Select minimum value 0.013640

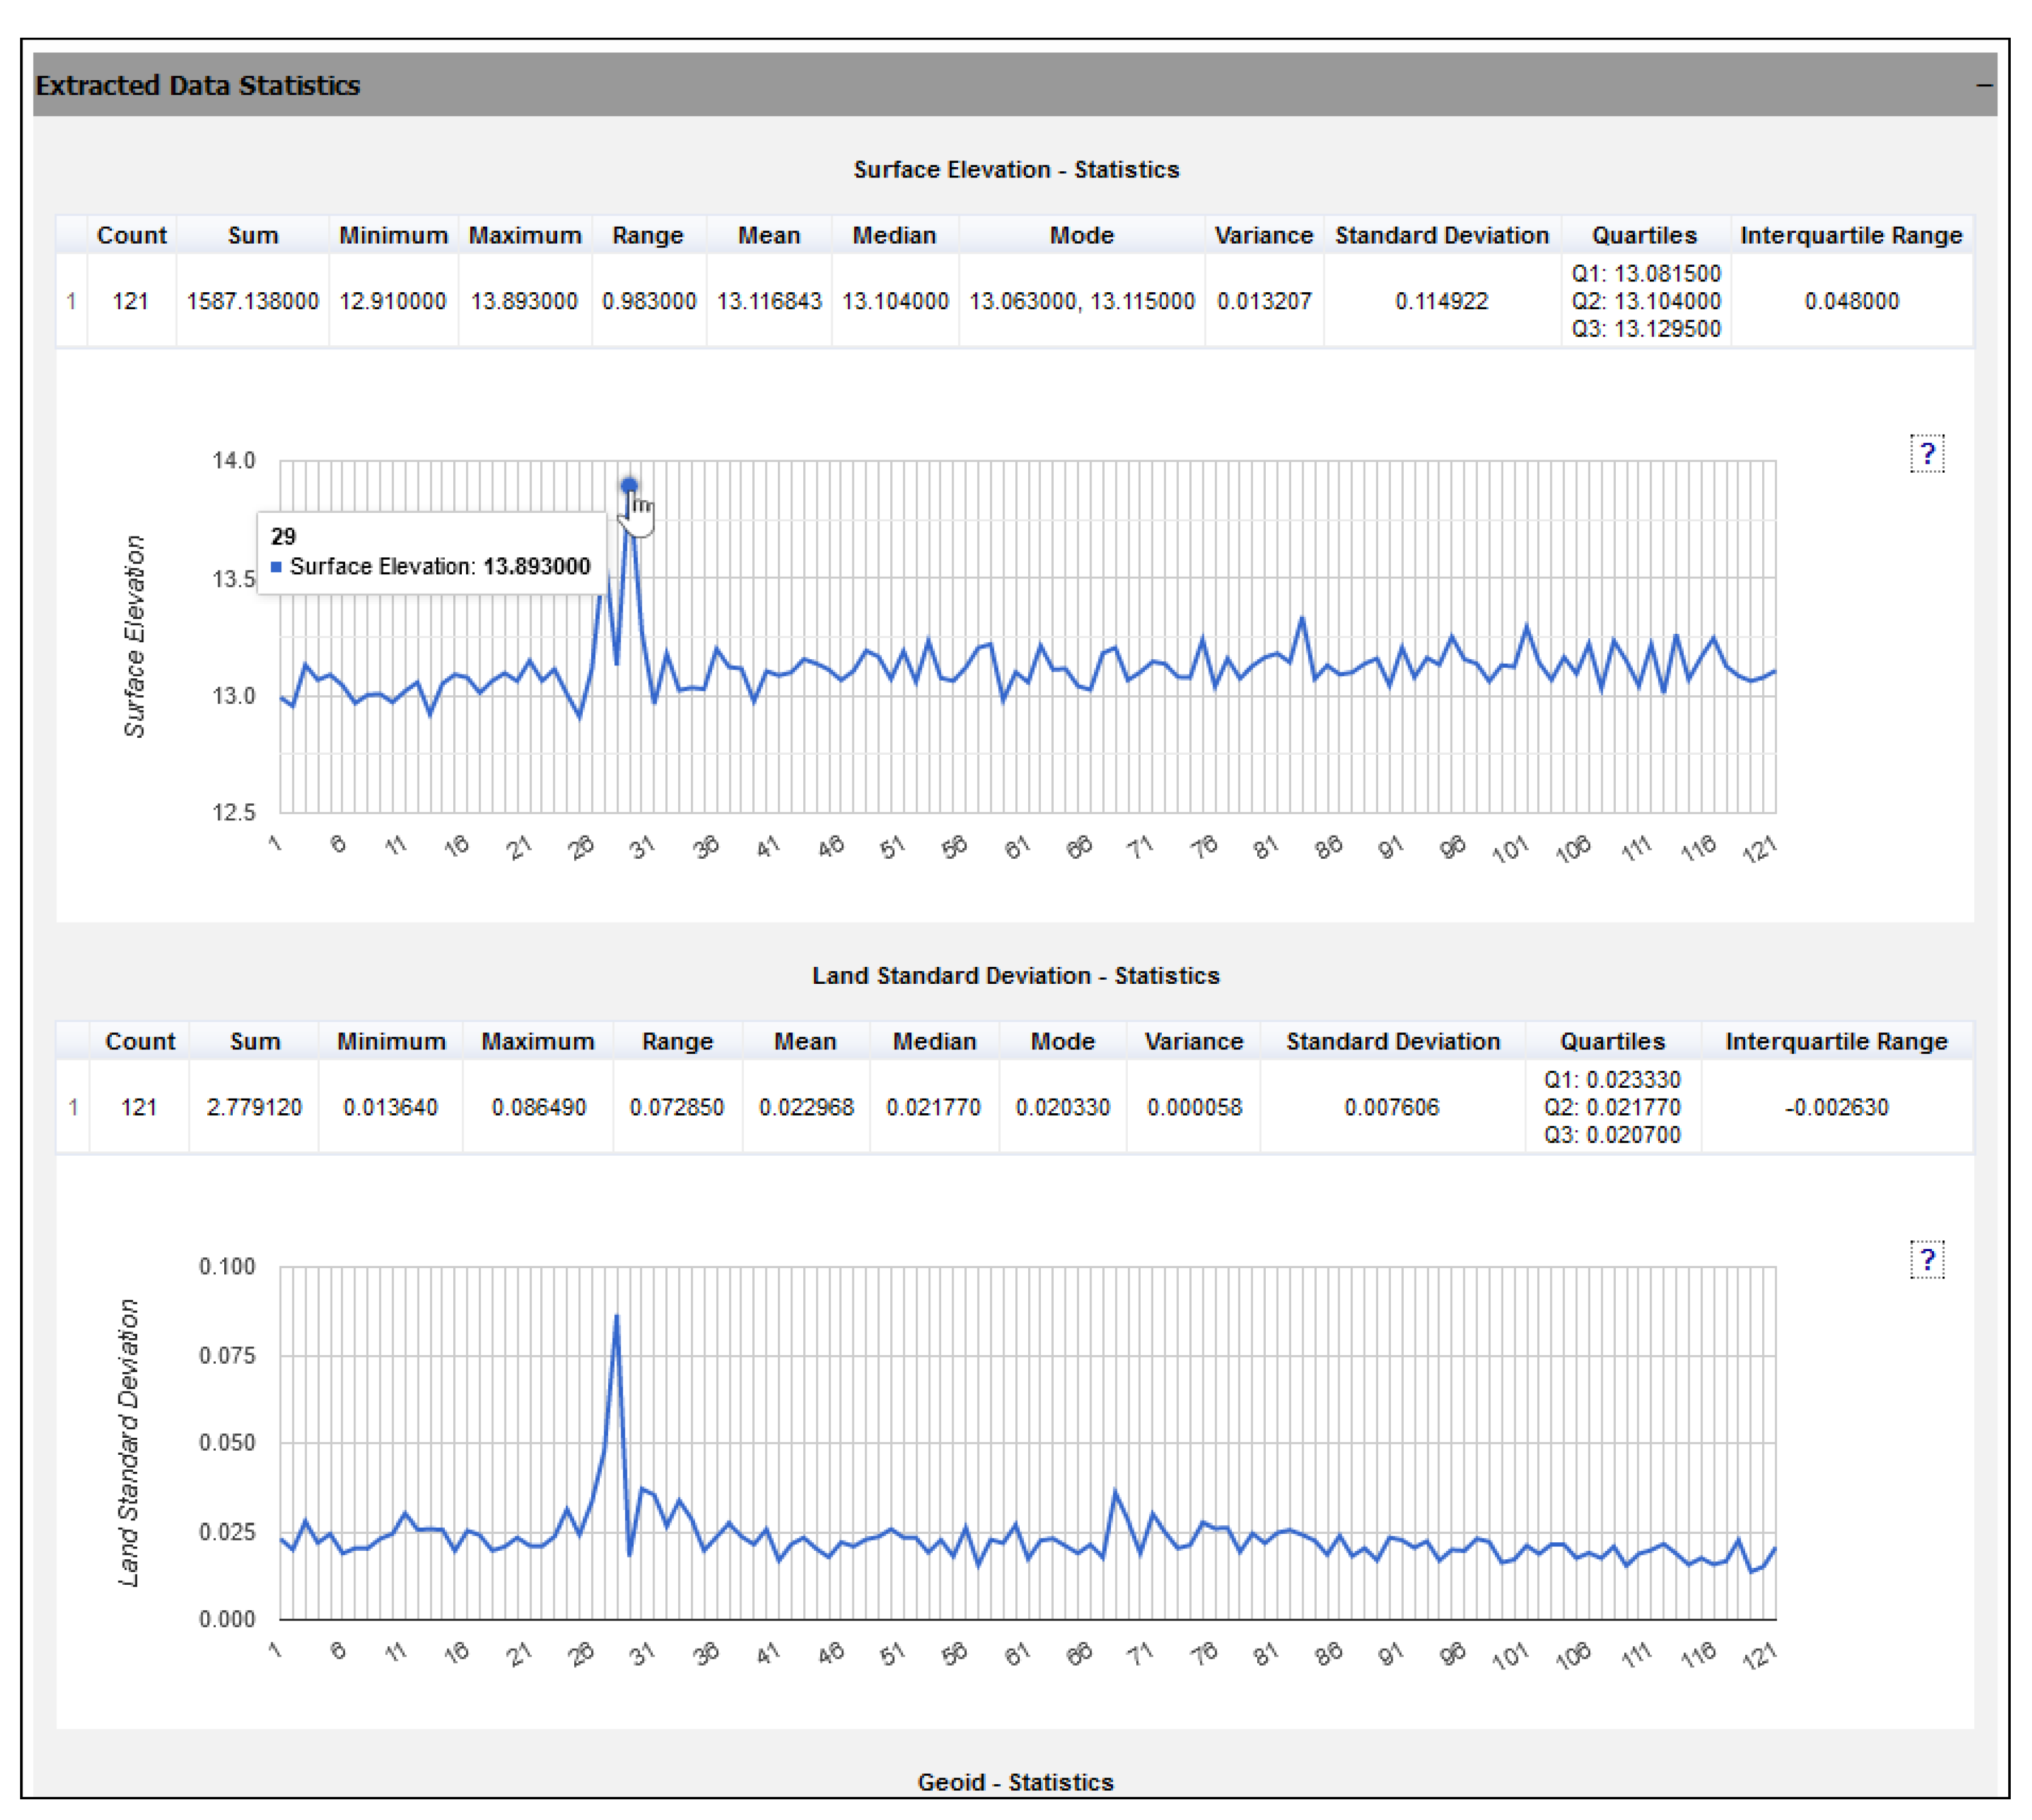tap(390, 1107)
